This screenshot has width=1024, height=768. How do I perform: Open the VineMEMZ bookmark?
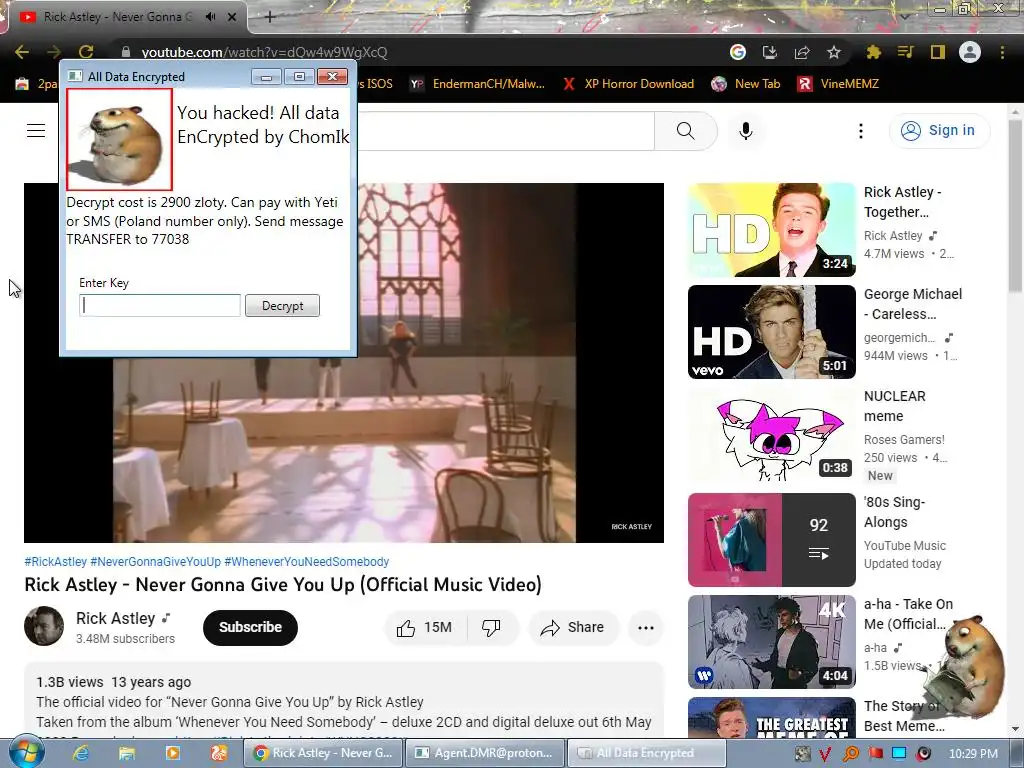click(839, 84)
